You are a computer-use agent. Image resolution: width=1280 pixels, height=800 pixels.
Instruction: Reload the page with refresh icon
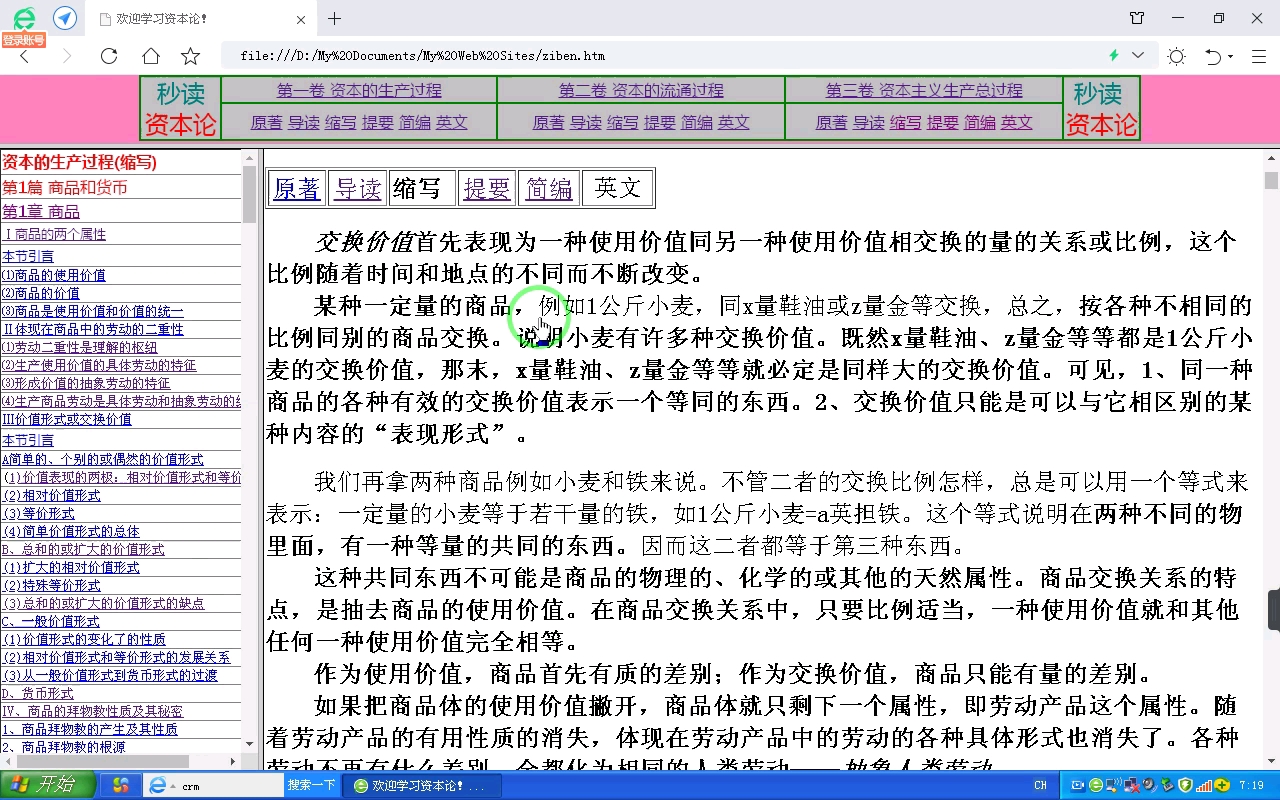[109, 56]
